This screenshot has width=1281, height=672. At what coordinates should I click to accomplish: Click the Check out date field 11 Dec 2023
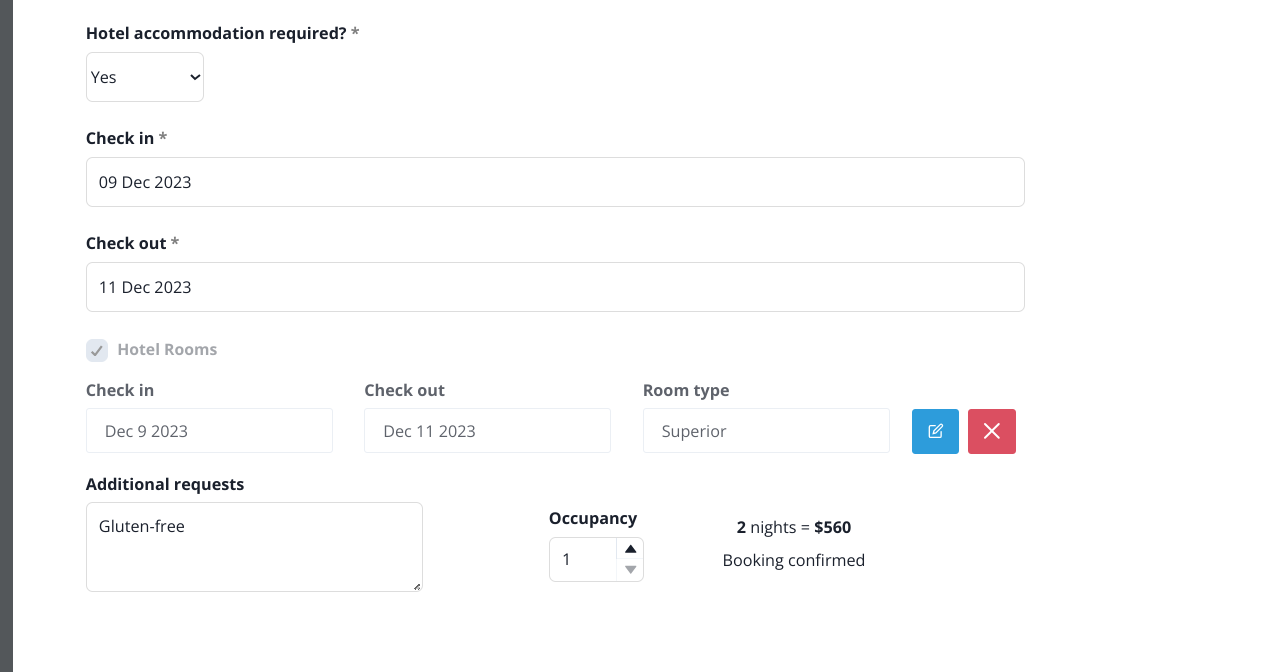pyautogui.click(x=555, y=287)
